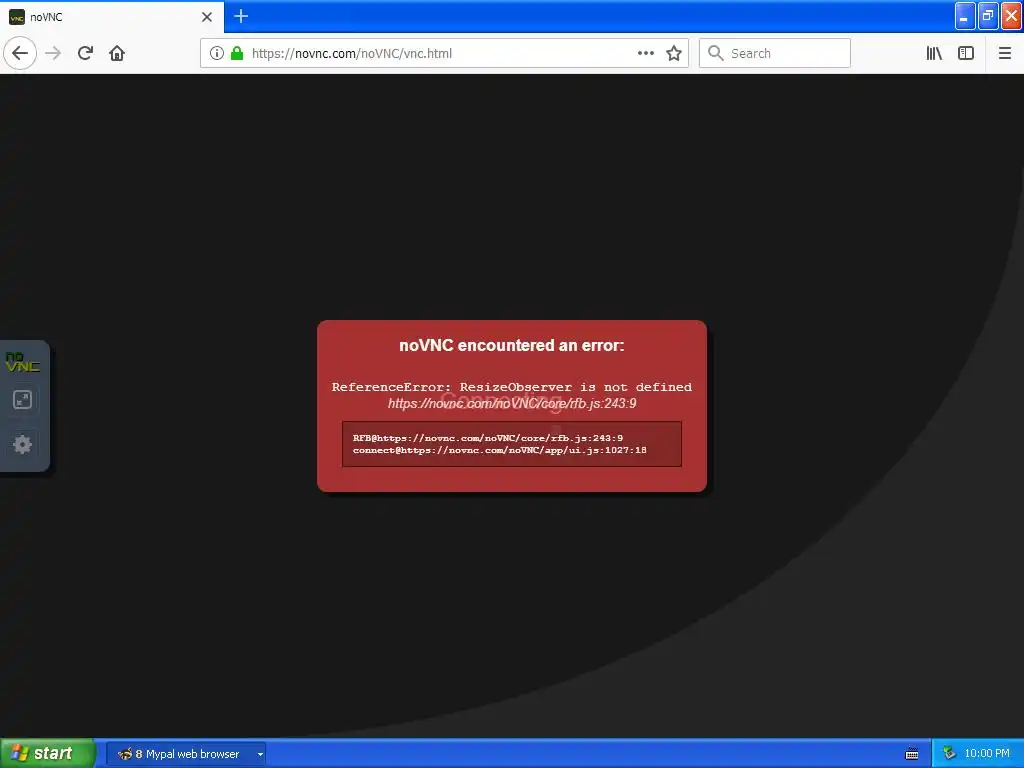Toggle the browser sidebar view

[x=966, y=53]
